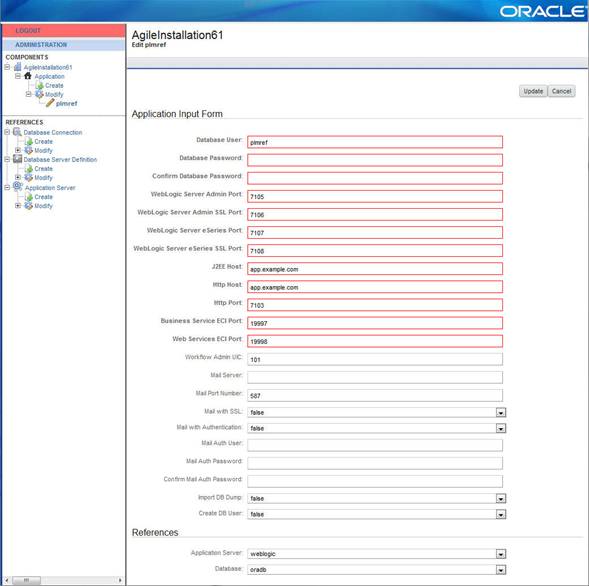This screenshot has height=586, width=589.
Task: Focus the Http Host field
Action: coord(375,287)
